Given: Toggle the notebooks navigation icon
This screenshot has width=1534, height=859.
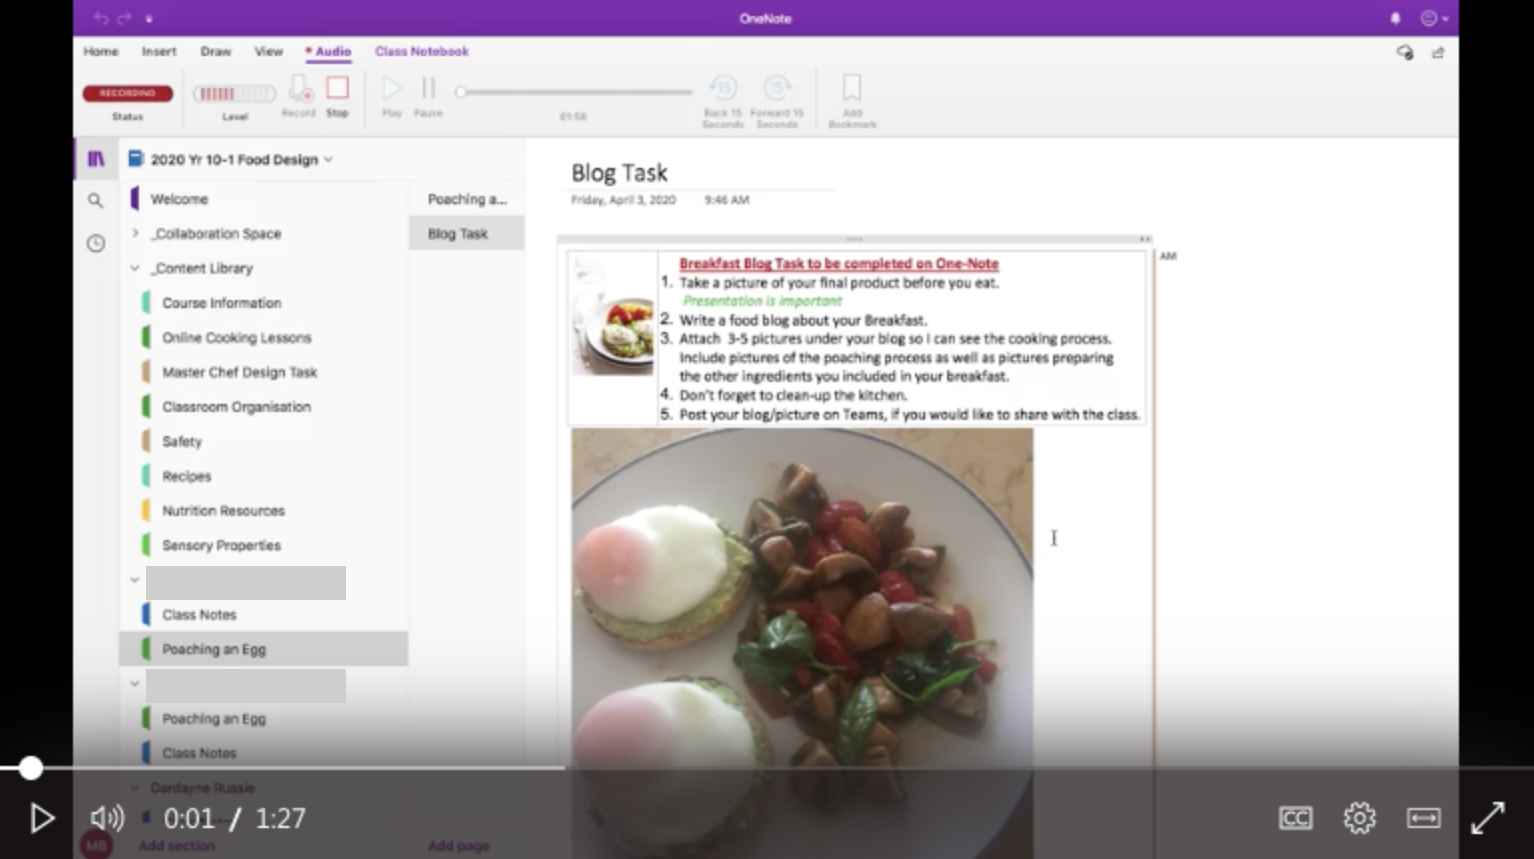Looking at the screenshot, I should tap(96, 159).
